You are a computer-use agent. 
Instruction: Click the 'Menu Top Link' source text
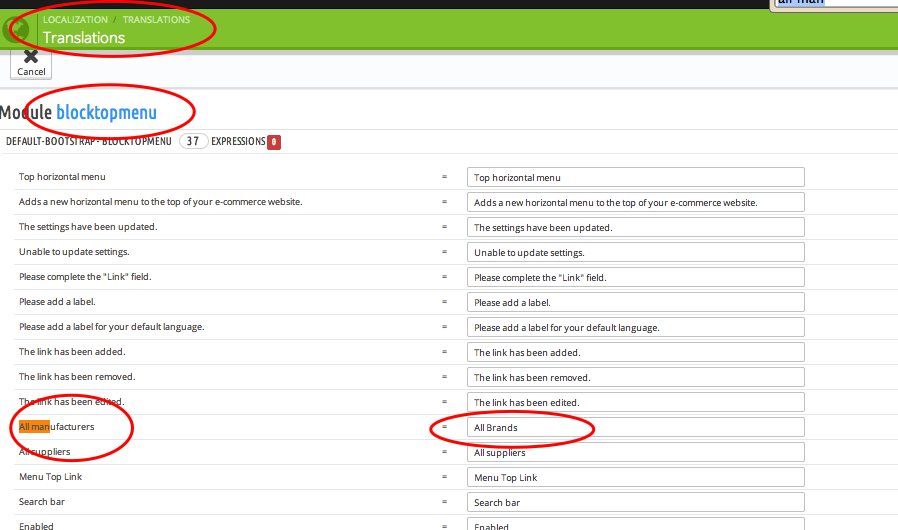pos(50,477)
